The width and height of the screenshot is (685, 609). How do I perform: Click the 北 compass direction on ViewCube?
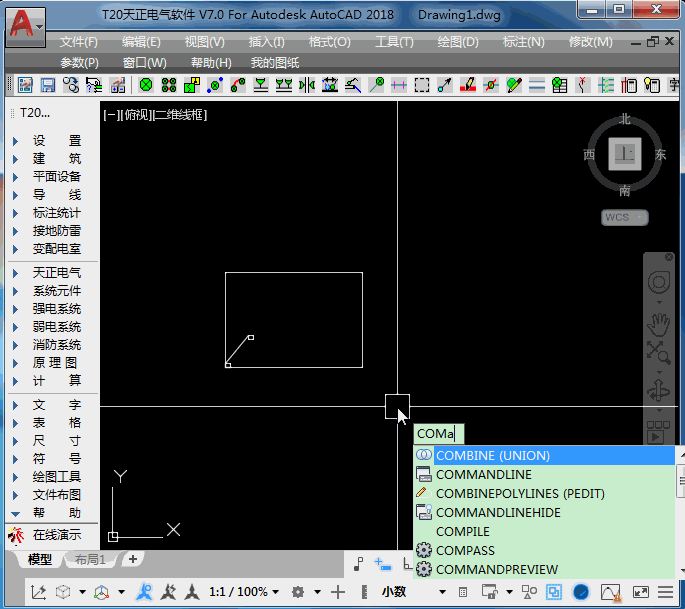(625, 119)
